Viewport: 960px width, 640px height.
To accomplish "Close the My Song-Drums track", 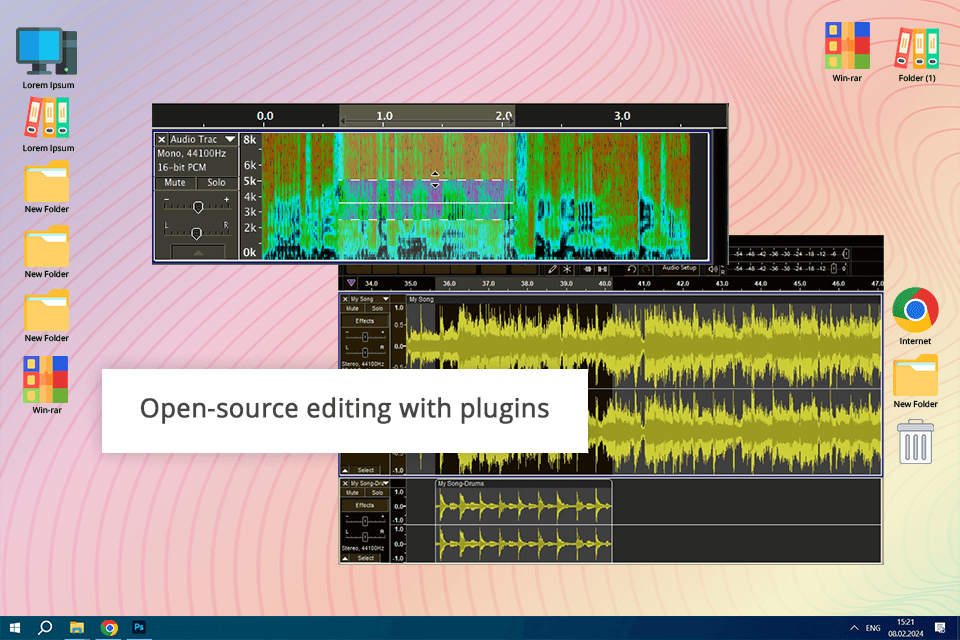I will [x=345, y=483].
